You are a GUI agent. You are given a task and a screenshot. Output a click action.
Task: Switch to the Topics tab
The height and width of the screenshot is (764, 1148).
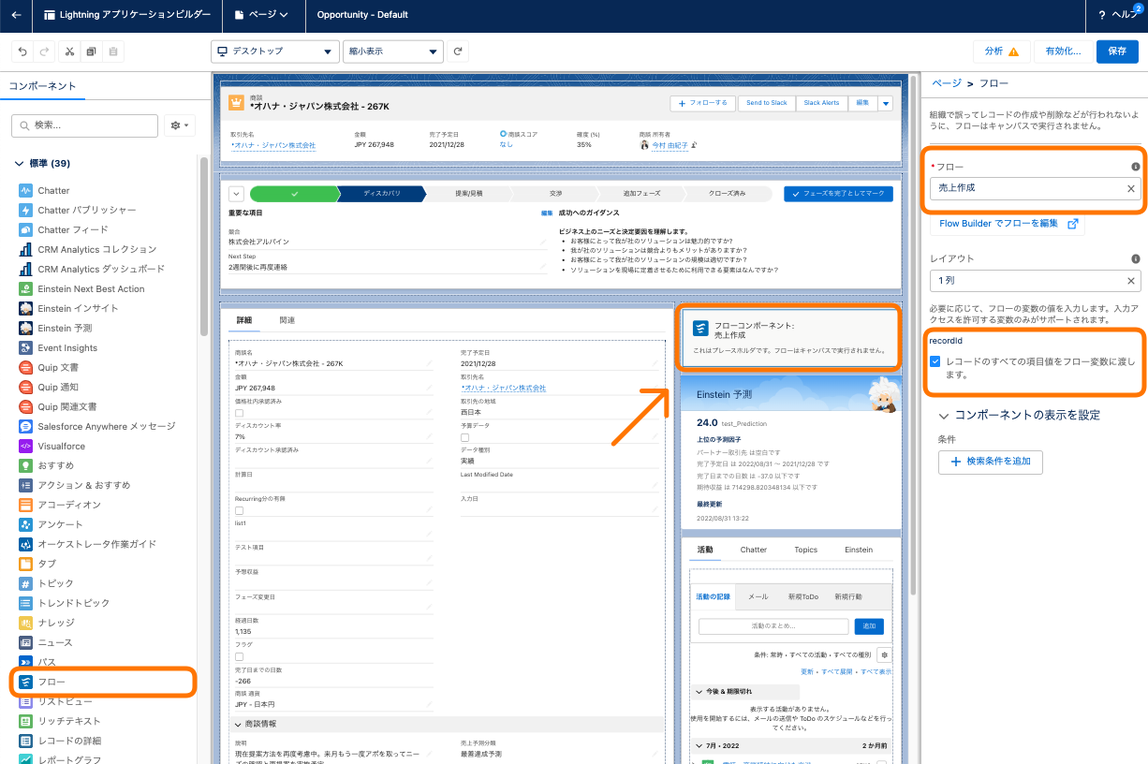(x=805, y=550)
